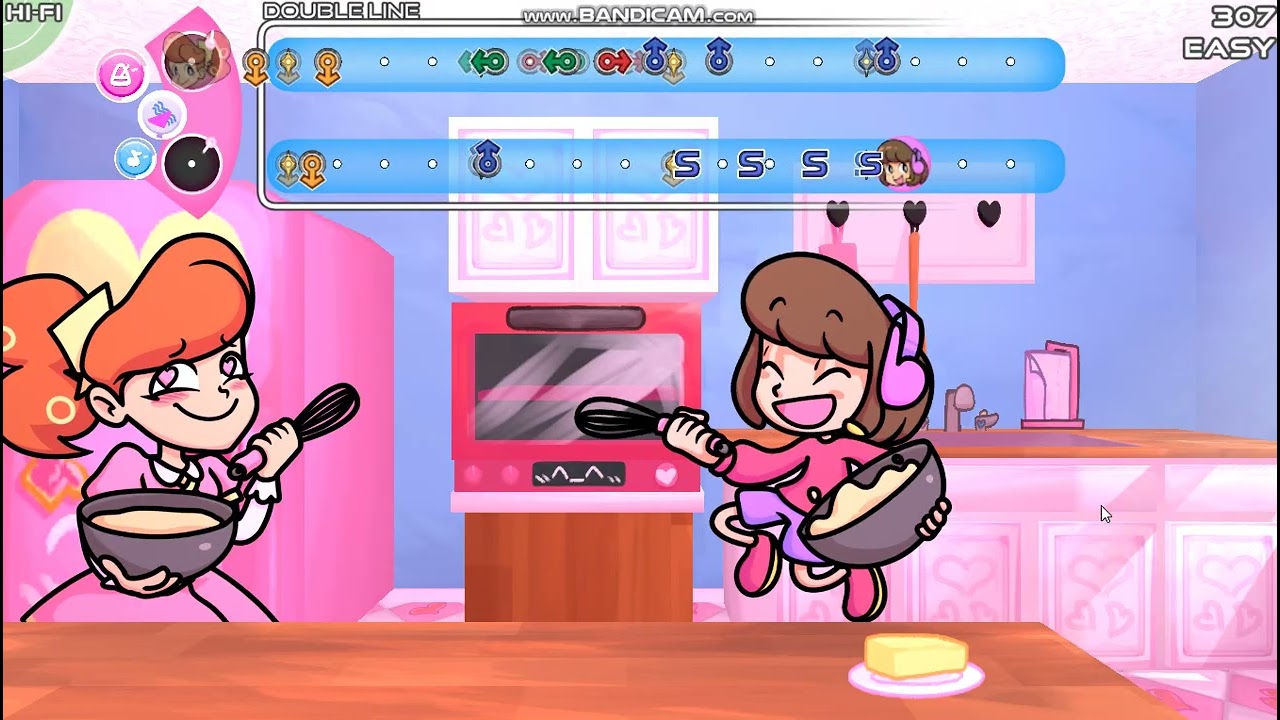1280x720 pixels.
Task: Hit the third S note on the bottom track
Action: tap(815, 164)
